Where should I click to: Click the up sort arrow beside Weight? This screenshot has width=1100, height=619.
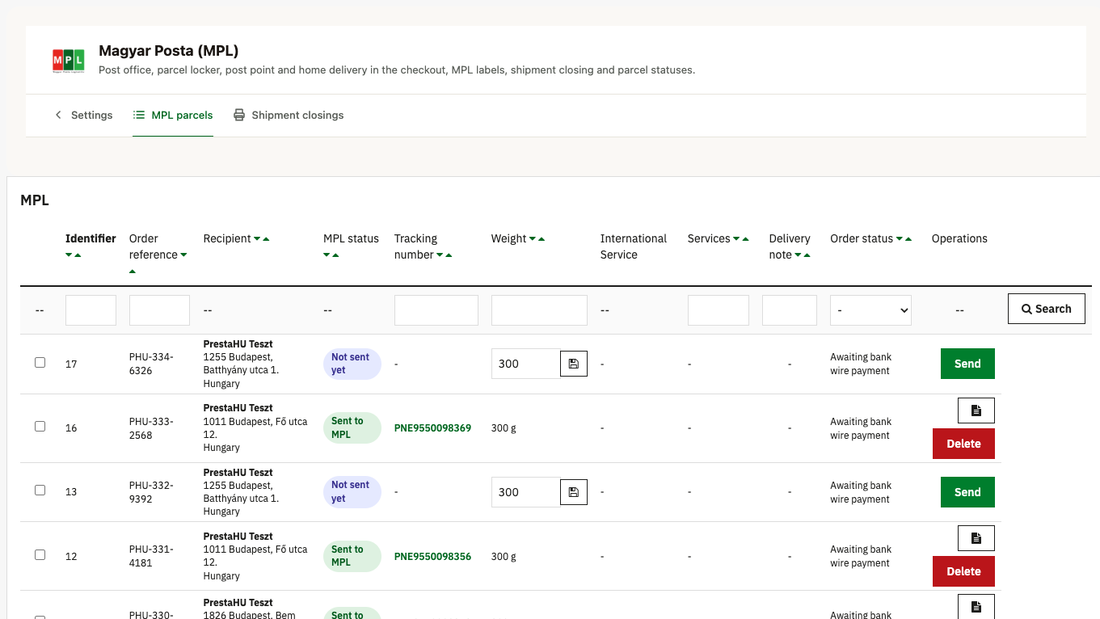(x=542, y=239)
